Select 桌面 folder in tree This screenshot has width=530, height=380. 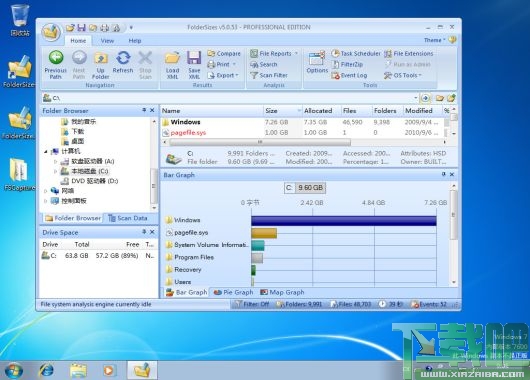(x=73, y=141)
